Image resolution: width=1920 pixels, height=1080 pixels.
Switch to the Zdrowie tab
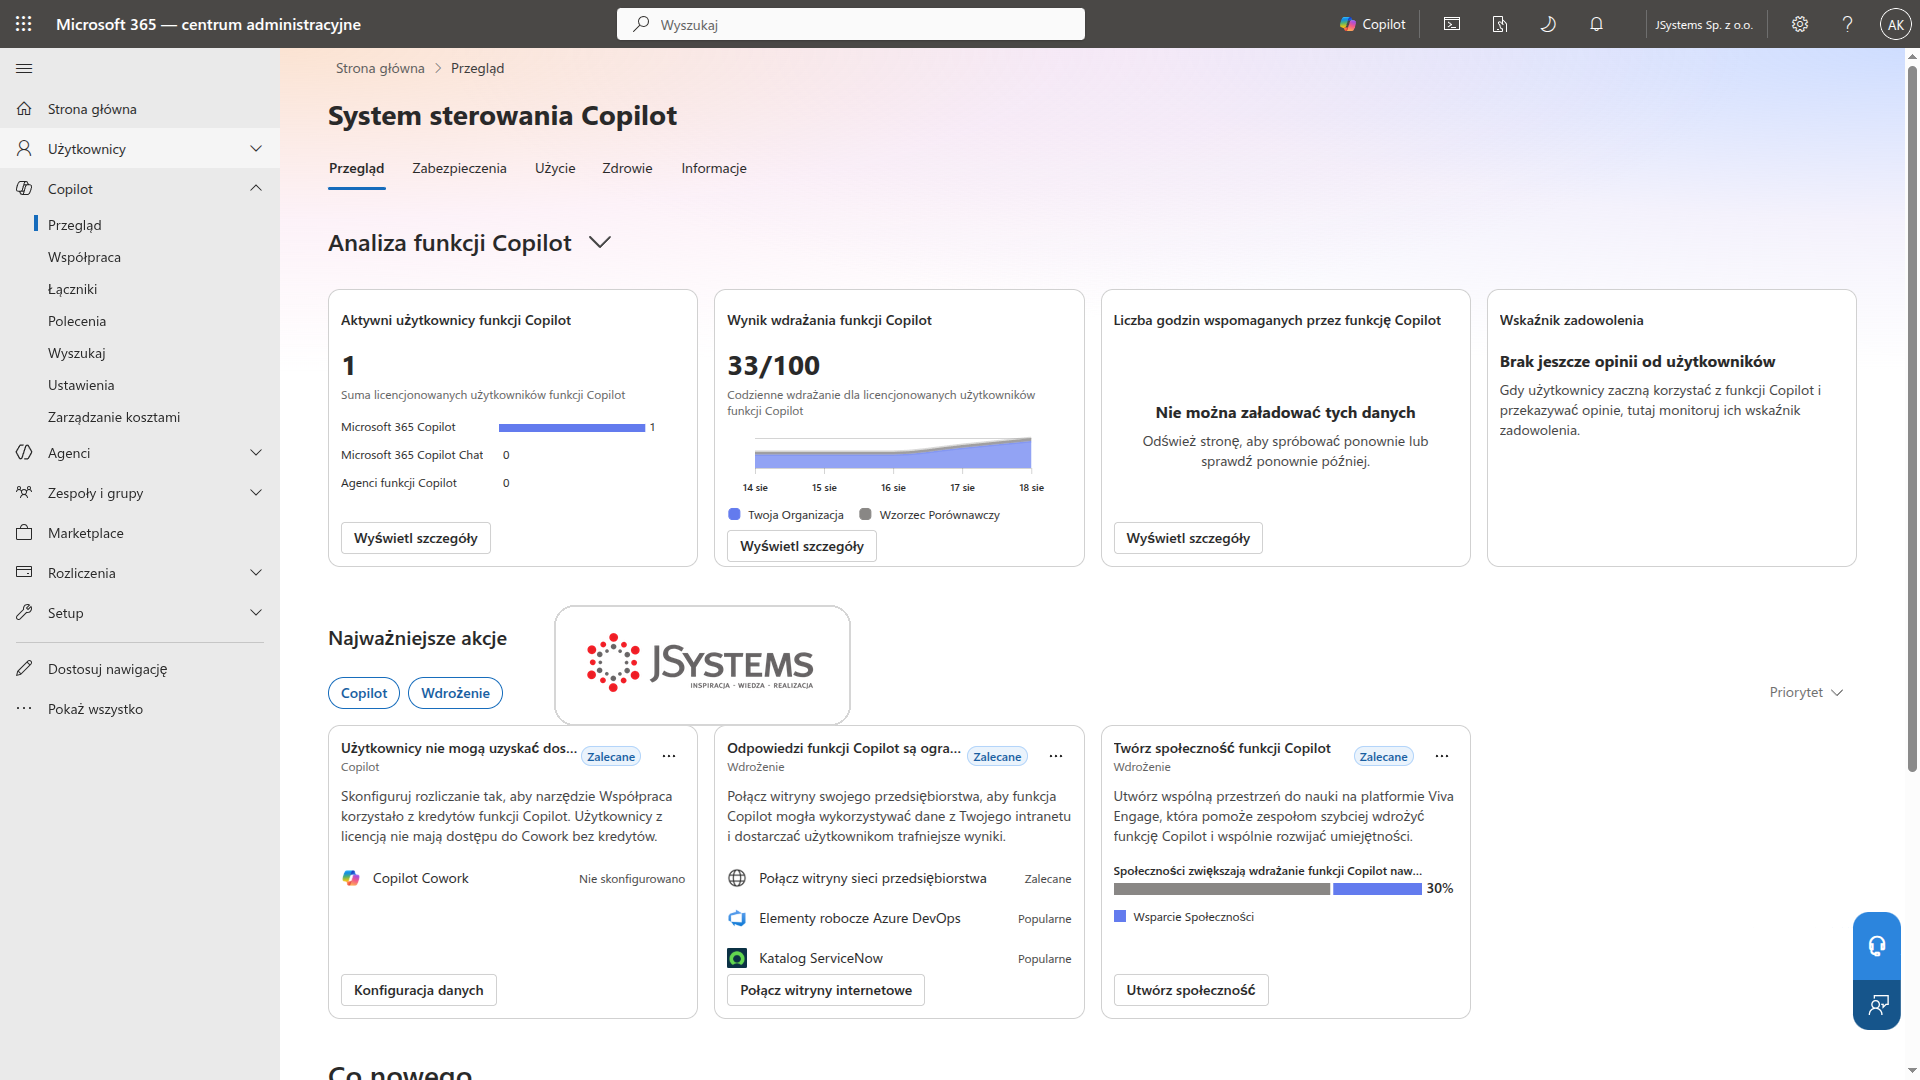pyautogui.click(x=627, y=168)
